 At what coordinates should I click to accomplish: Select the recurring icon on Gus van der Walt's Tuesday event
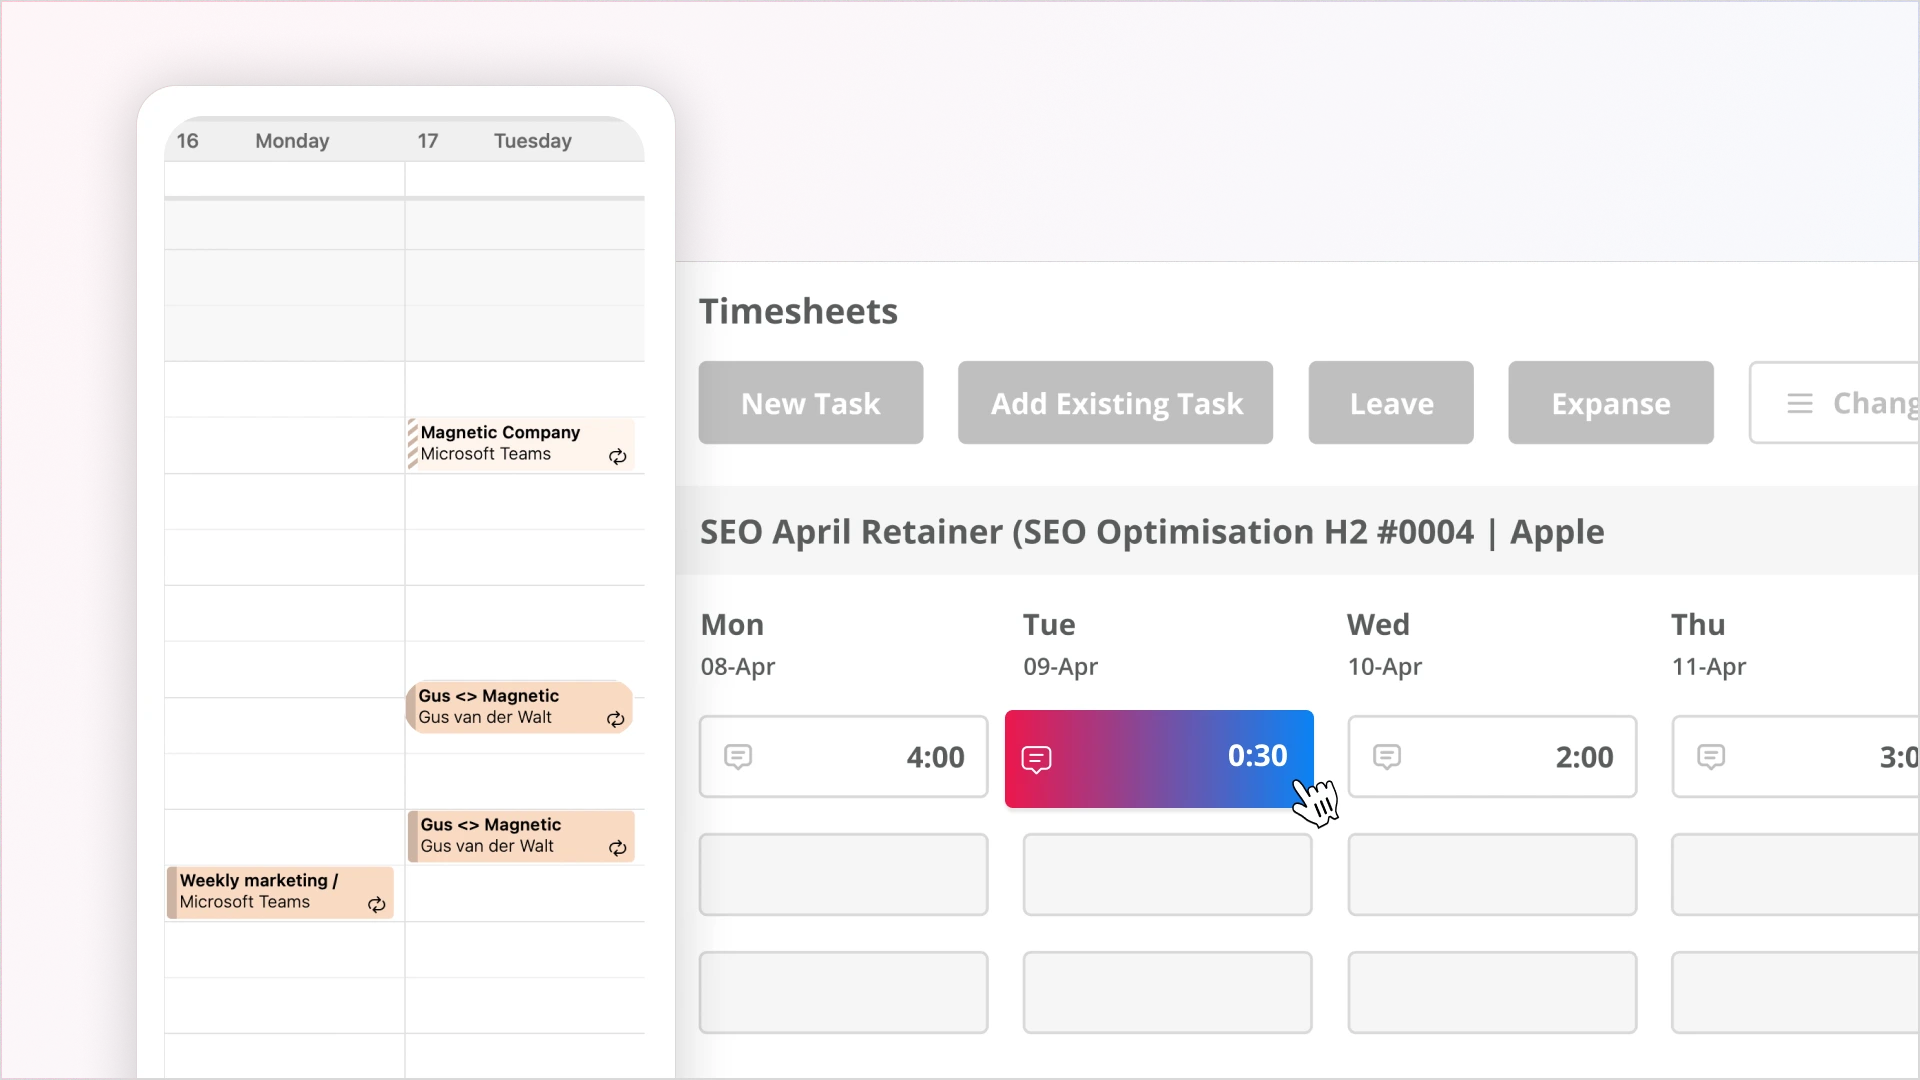(x=616, y=720)
